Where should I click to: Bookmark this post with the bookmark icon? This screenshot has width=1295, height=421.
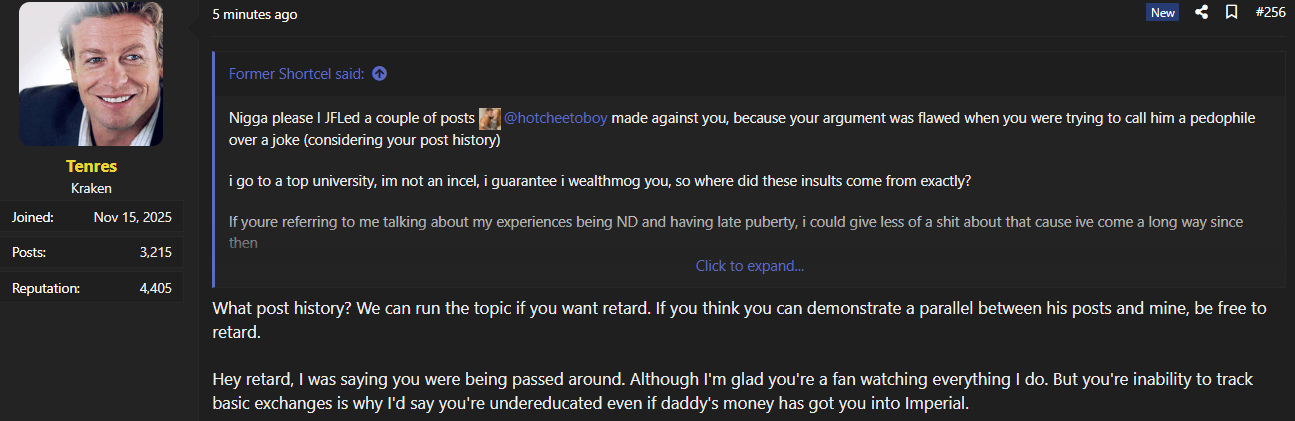click(x=1231, y=13)
